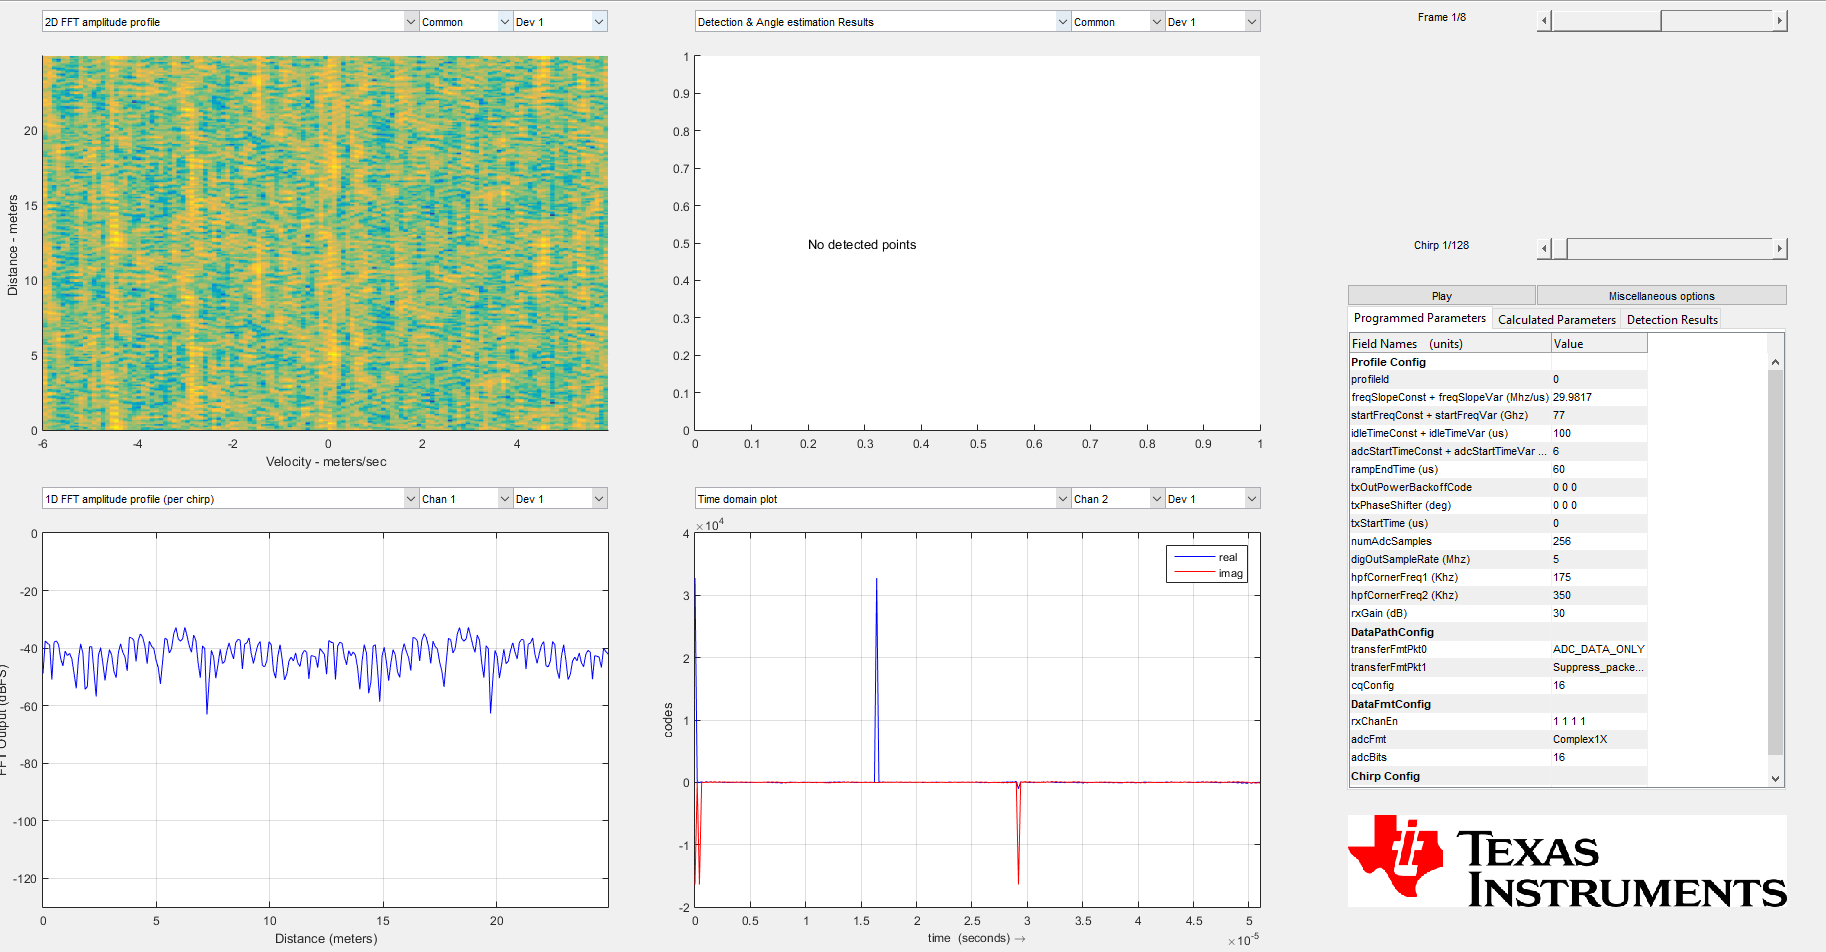Image resolution: width=1826 pixels, height=952 pixels.
Task: Open the Common channel dropdown above 2D FFT plot
Action: (465, 21)
